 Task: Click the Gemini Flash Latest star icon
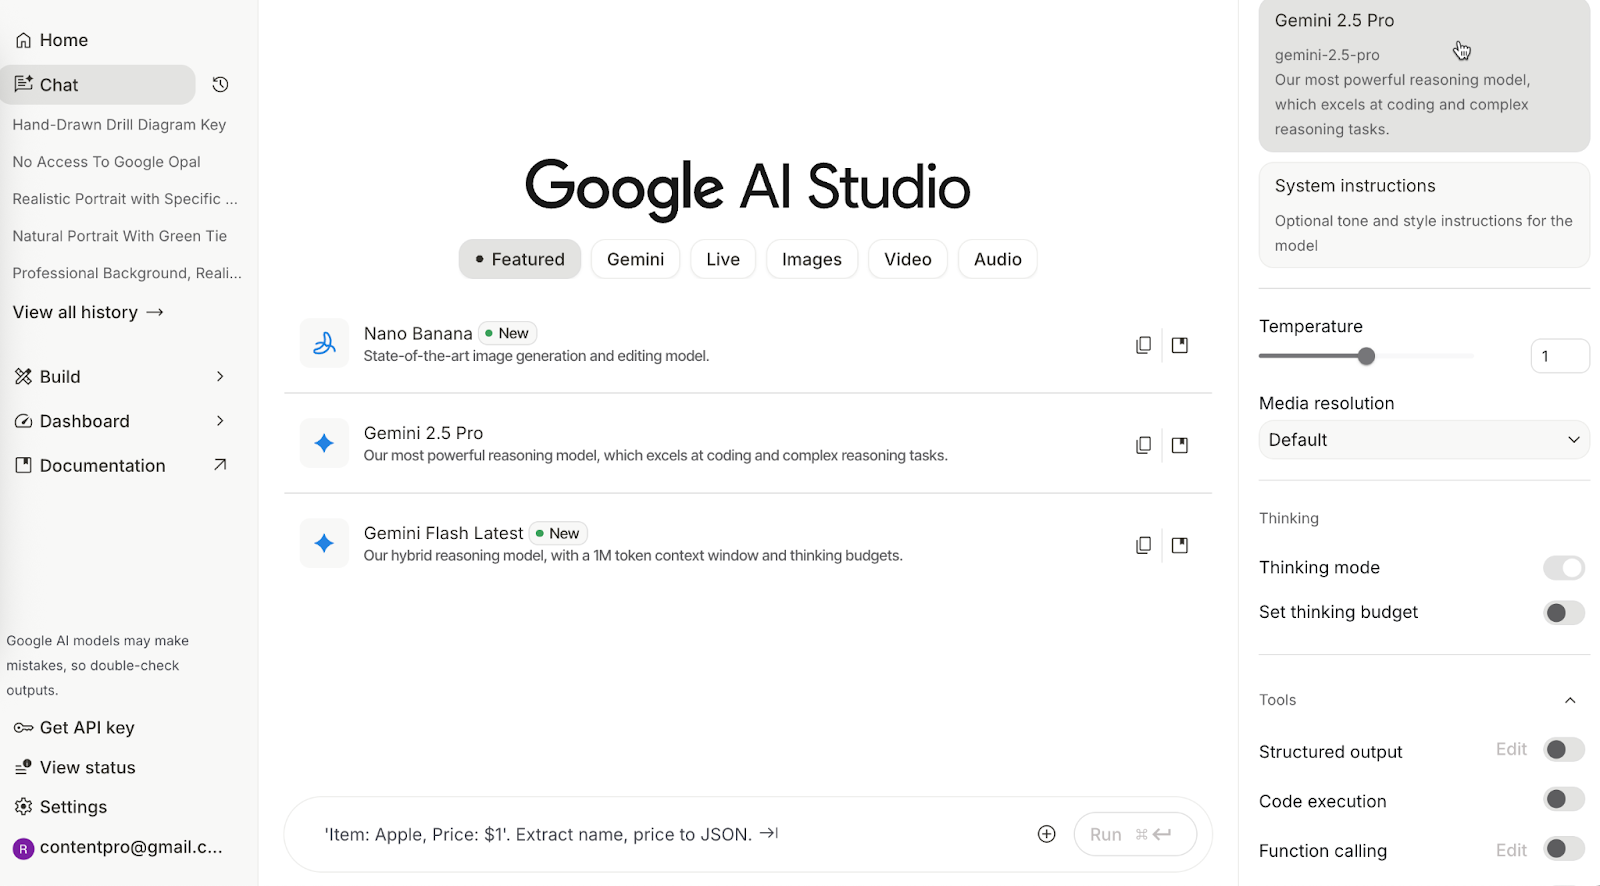324,543
